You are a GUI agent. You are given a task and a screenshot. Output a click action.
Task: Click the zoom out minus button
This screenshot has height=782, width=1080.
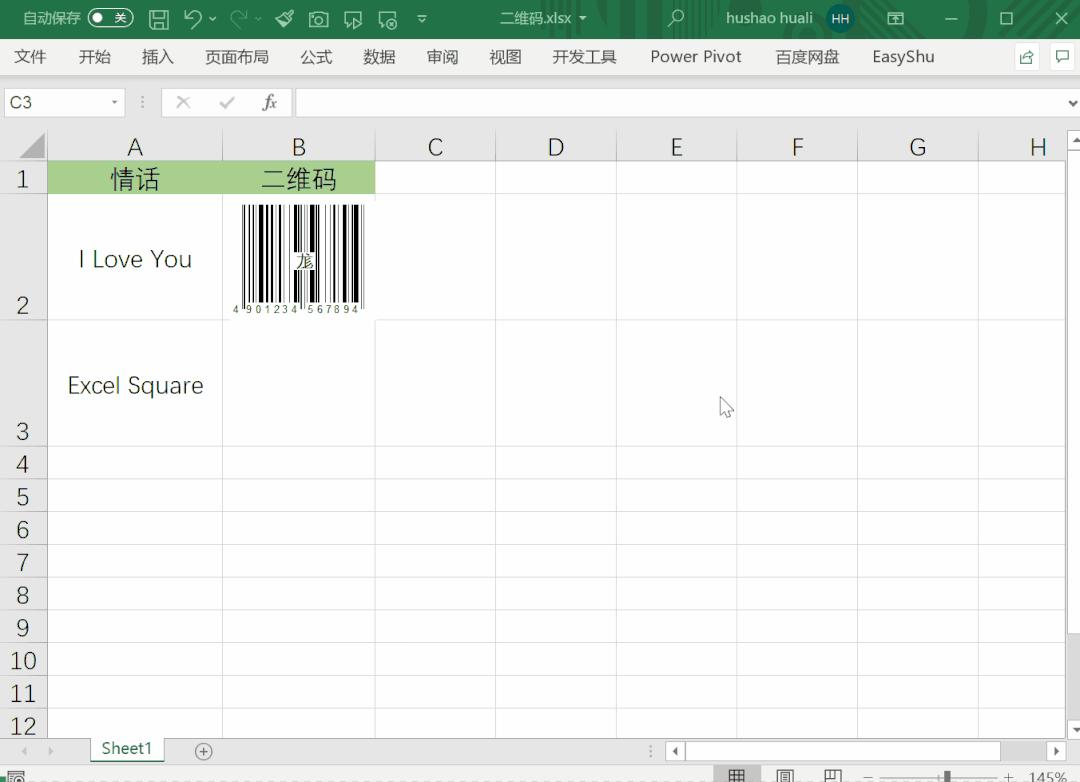[x=868, y=777]
